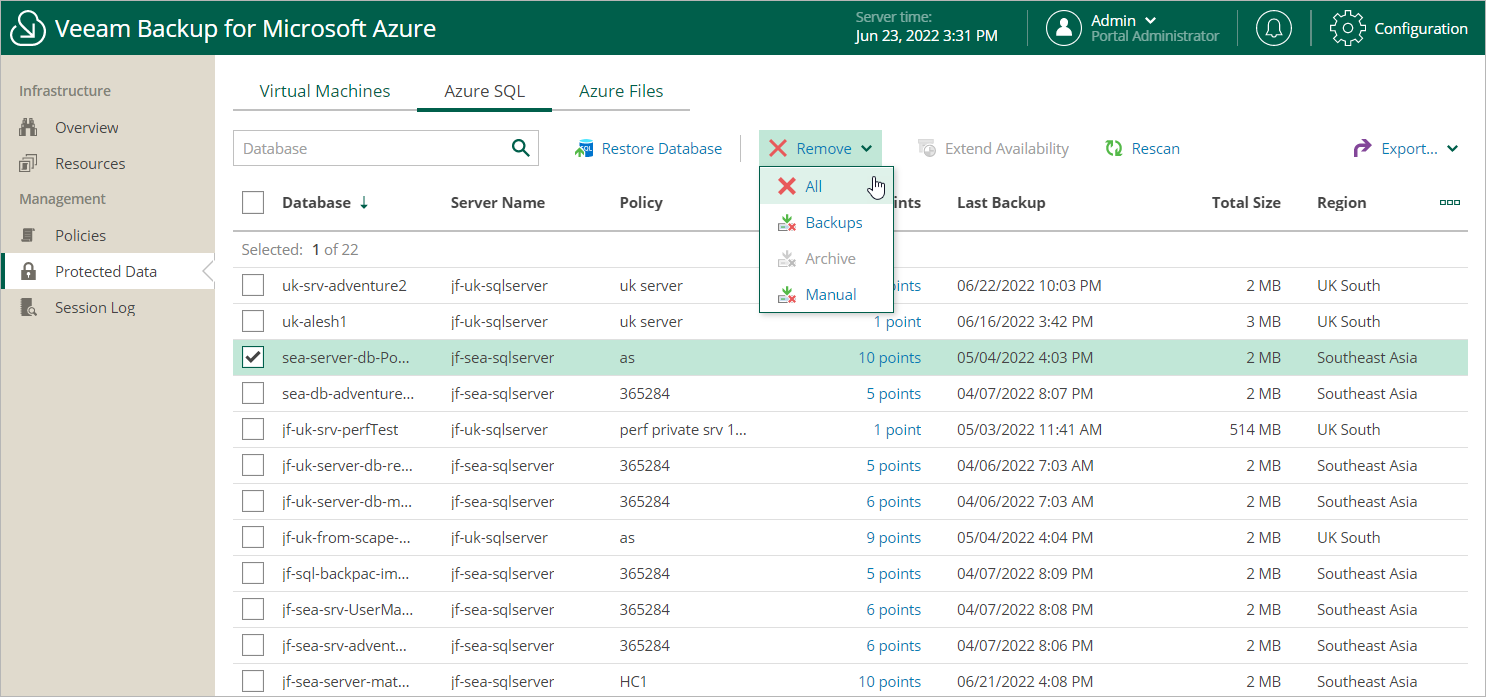Switch to the Virtual Machines tab
This screenshot has height=697, width=1486.
pyautogui.click(x=324, y=91)
